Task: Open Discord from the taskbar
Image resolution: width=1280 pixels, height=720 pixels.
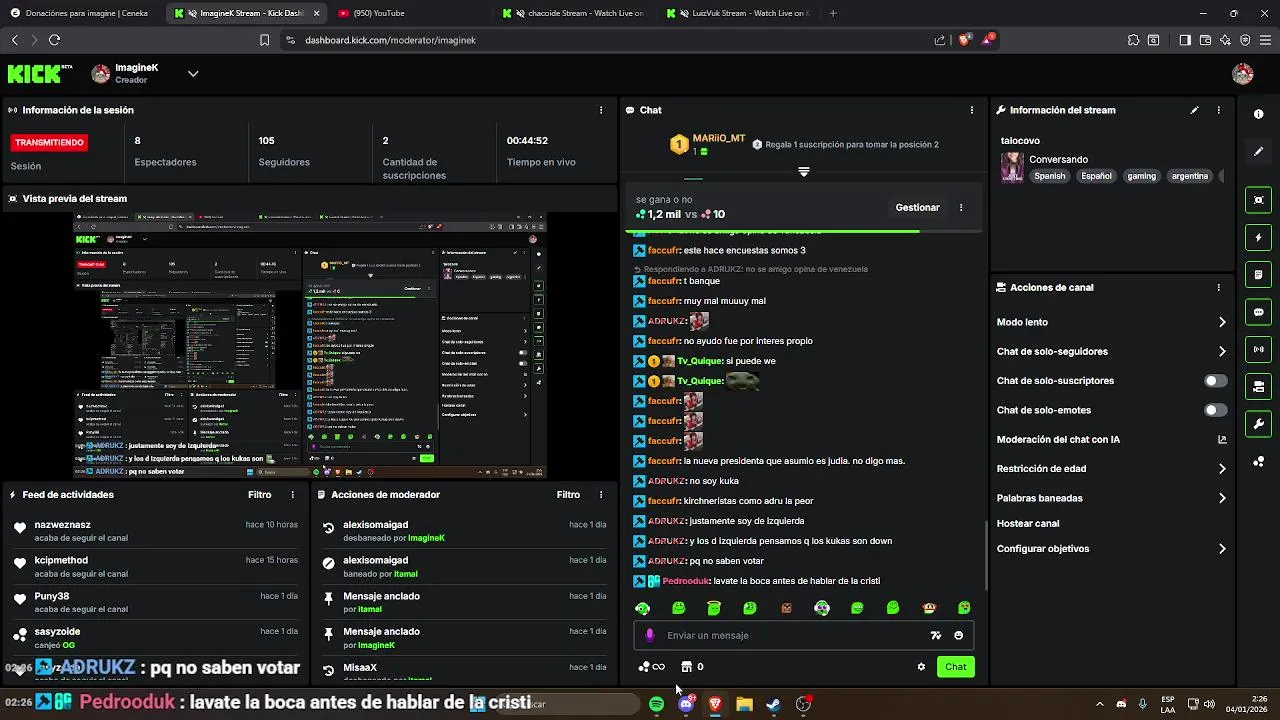Action: [x=686, y=704]
